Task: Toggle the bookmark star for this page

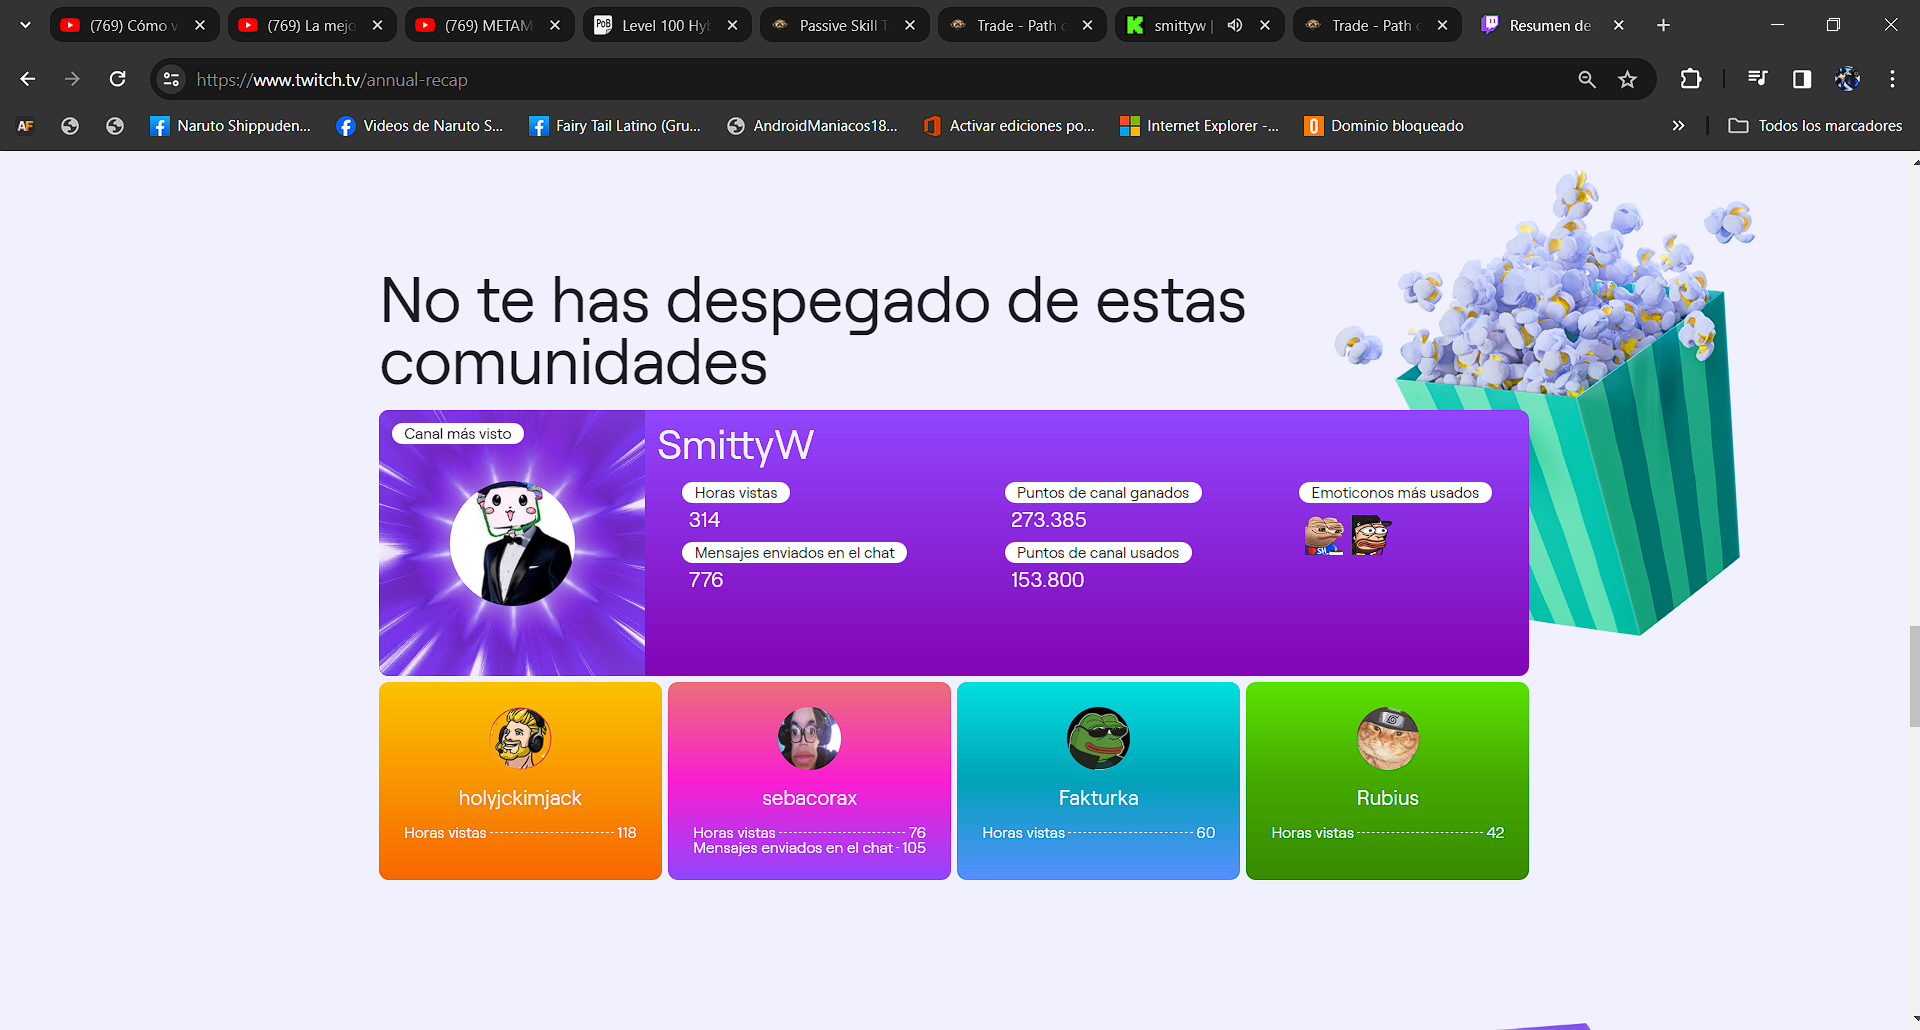Action: tap(1628, 79)
